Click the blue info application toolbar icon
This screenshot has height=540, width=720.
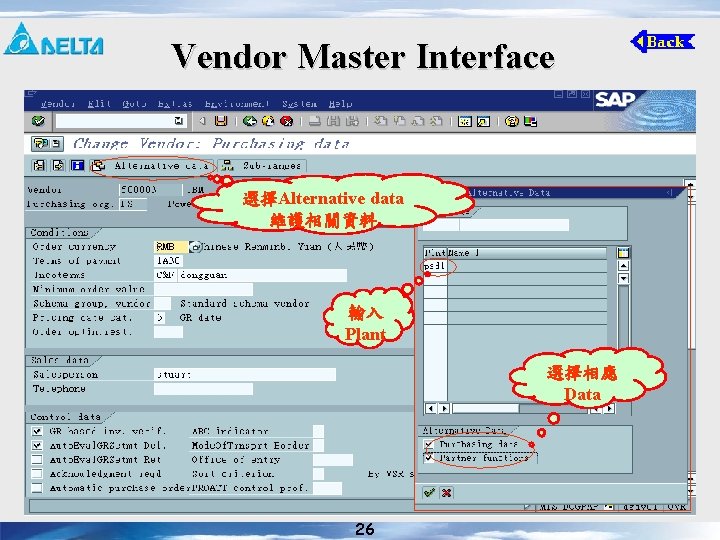pos(77,165)
